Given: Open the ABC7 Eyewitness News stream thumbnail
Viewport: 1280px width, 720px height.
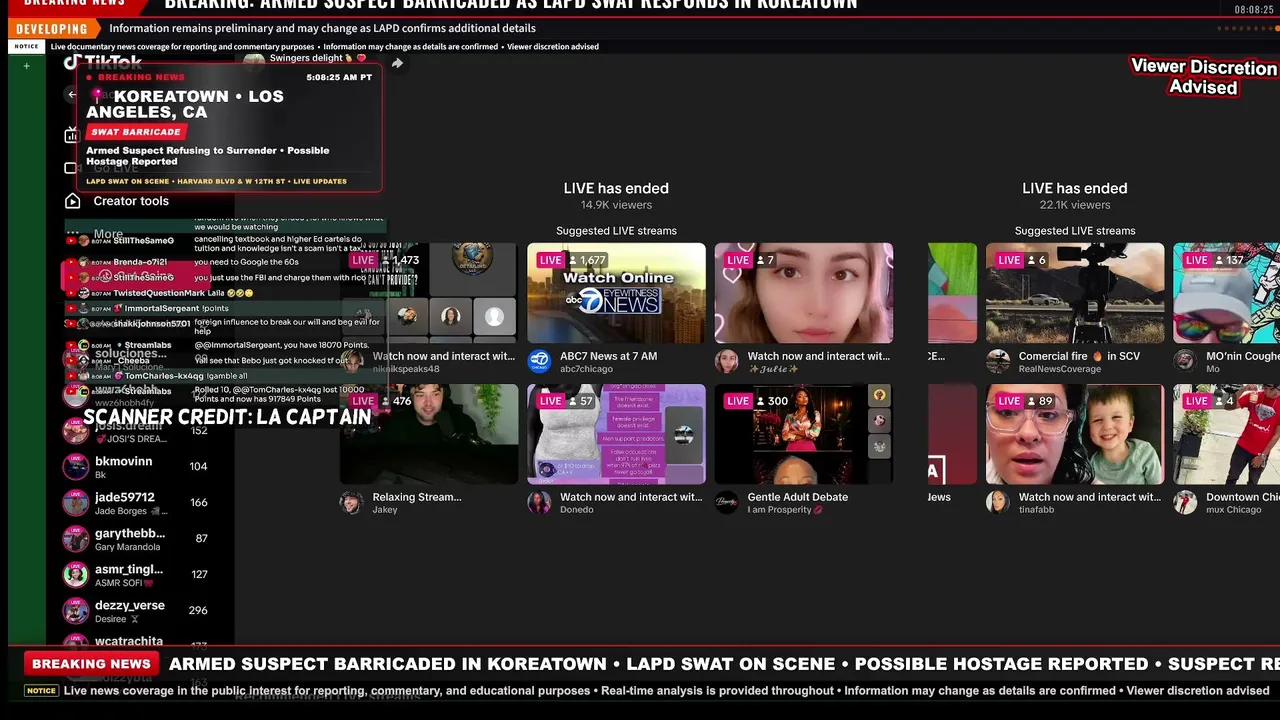Looking at the screenshot, I should (x=617, y=293).
